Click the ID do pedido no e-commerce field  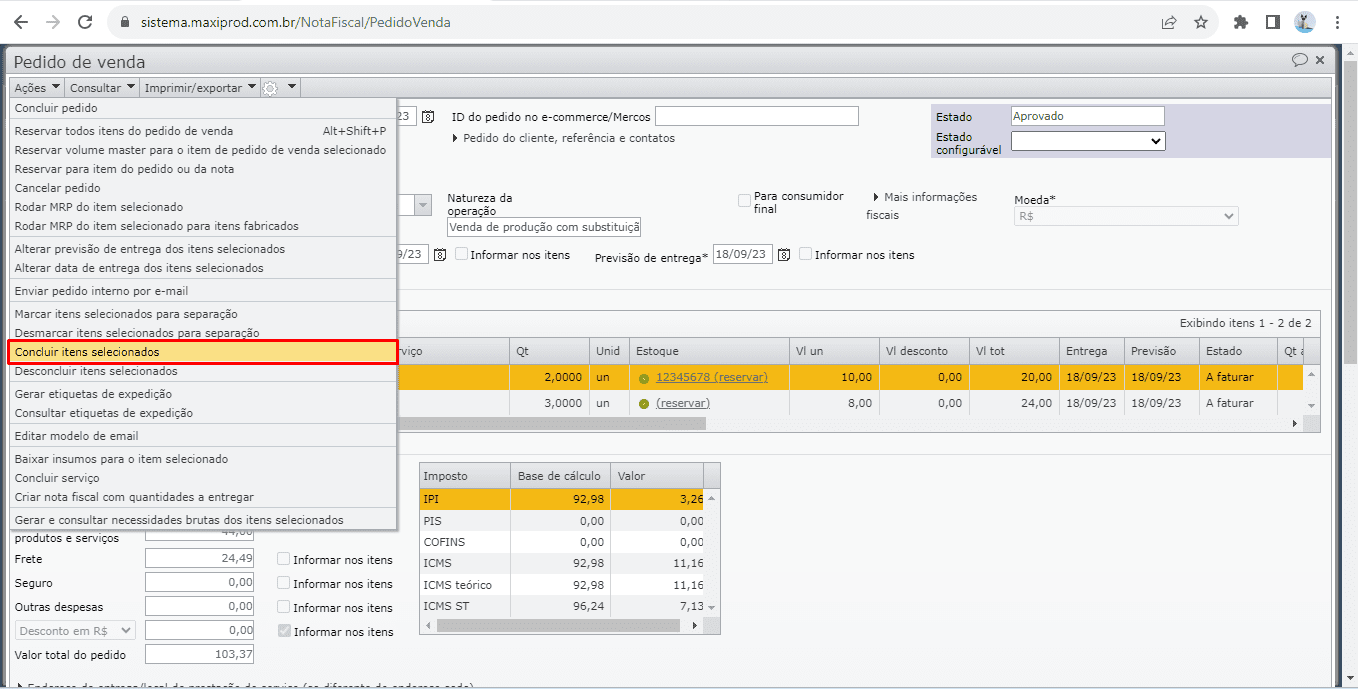756,116
